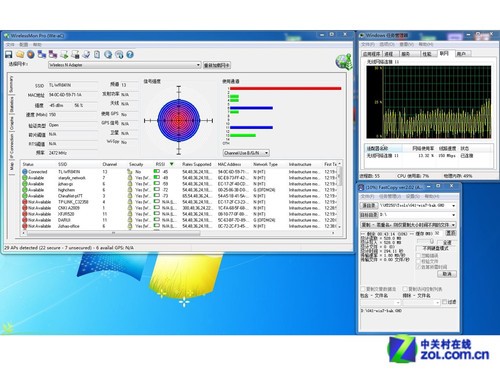
Task: Click the reload-adapter button beside the adapter dropdown
Action: tap(217, 65)
